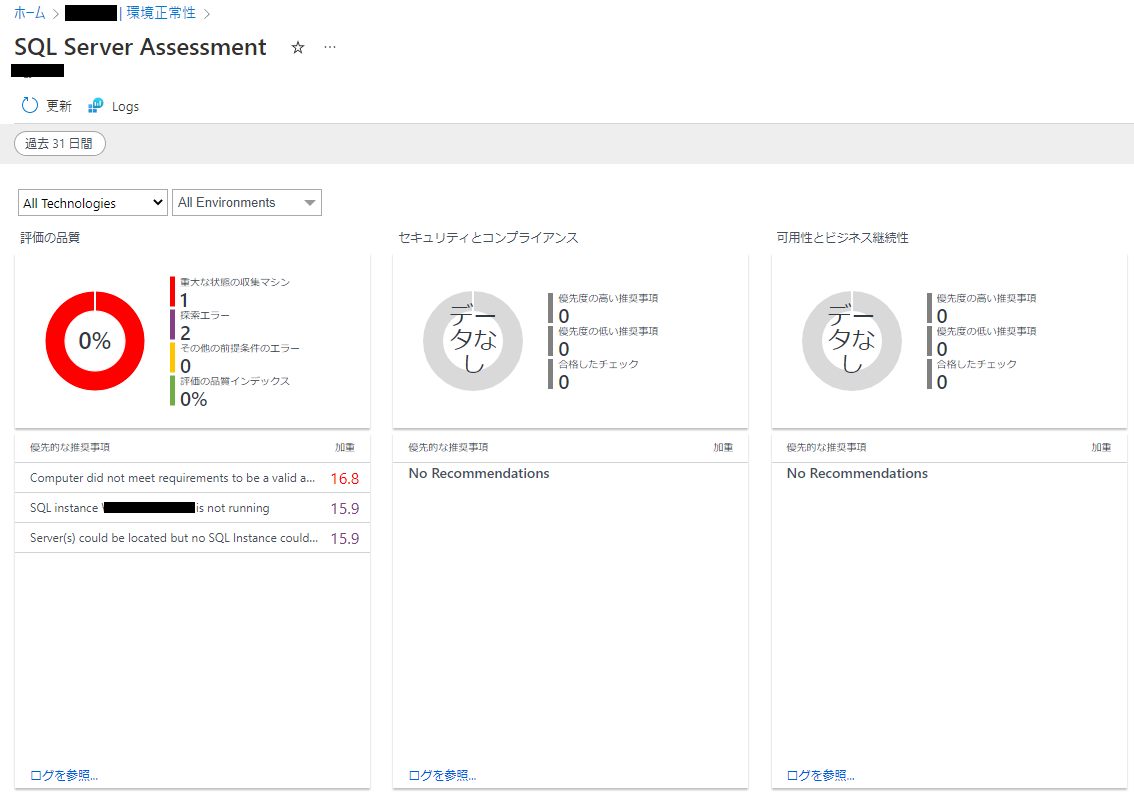
Task: Click No Recommendations in security panel
Action: pos(479,473)
